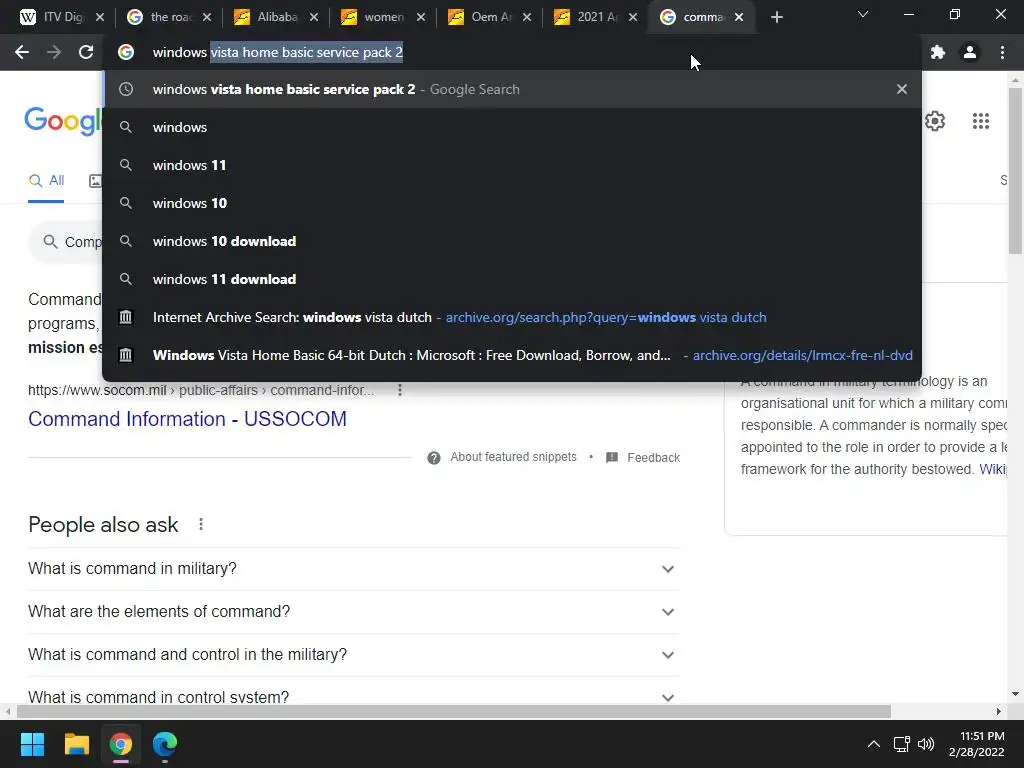The height and width of the screenshot is (768, 1024).
Task: Select the 'windows 11' suggestion
Action: pos(512,165)
